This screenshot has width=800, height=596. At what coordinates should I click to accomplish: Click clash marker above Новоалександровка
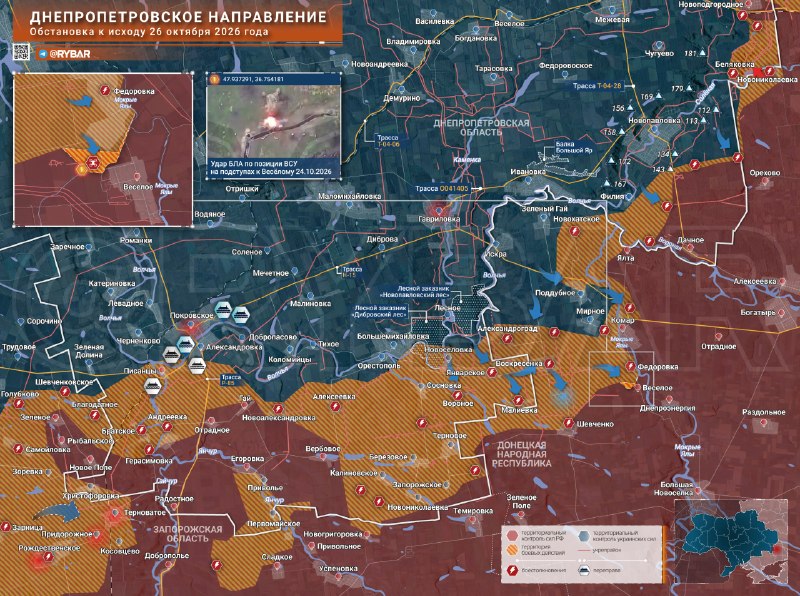[278, 409]
